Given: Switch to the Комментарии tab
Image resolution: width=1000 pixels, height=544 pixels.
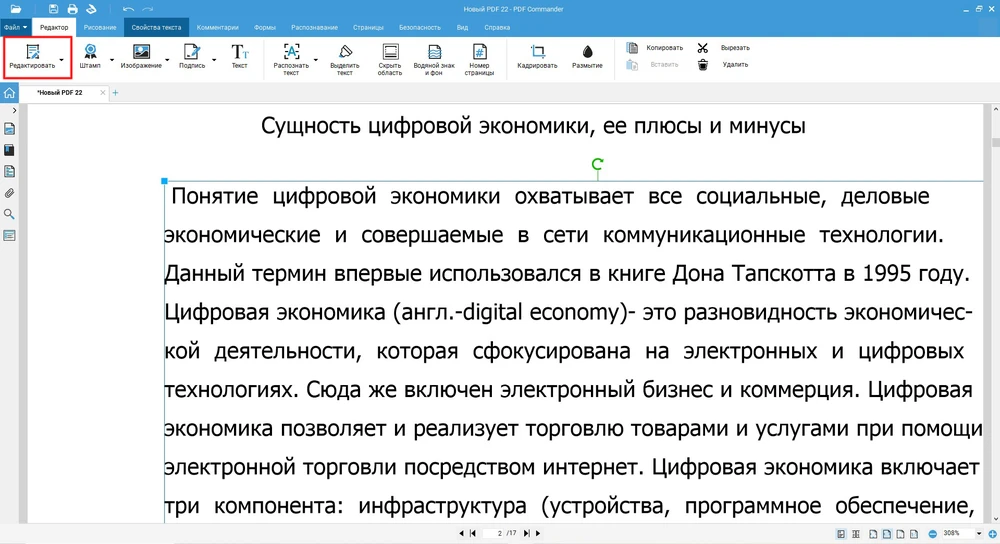Looking at the screenshot, I should click(x=217, y=27).
